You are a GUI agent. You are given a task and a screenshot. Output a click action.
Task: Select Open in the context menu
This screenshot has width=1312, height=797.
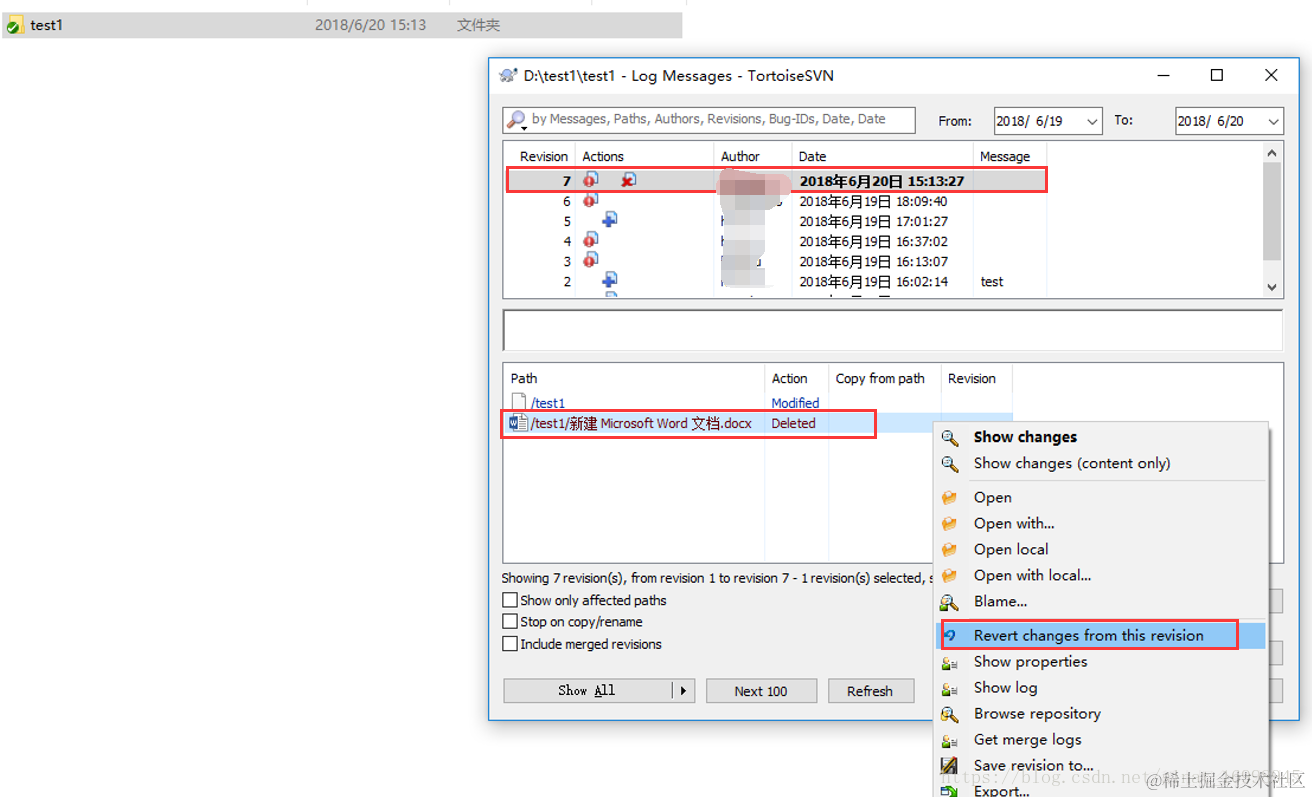tap(992, 497)
